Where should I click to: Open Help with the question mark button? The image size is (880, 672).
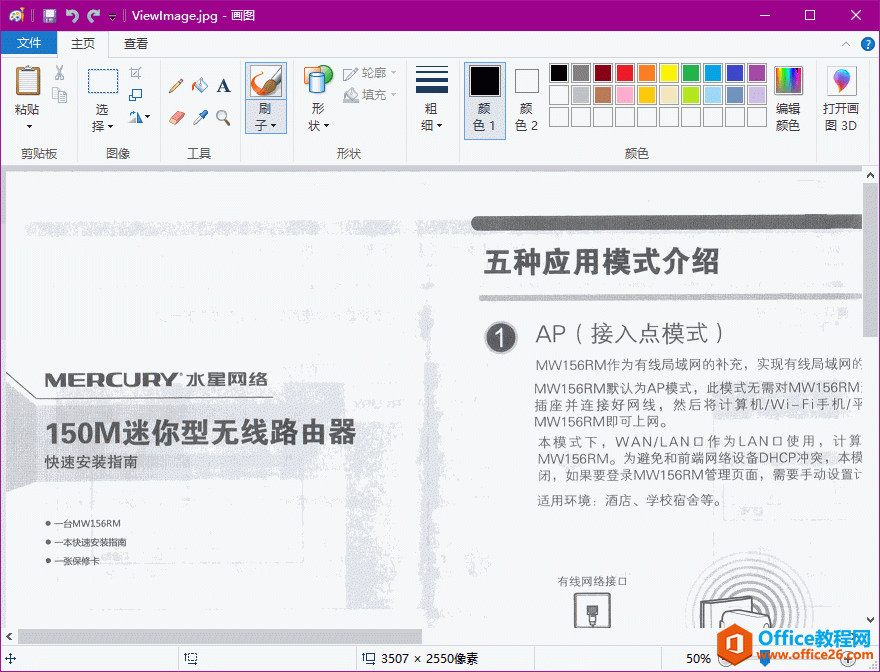tap(868, 43)
